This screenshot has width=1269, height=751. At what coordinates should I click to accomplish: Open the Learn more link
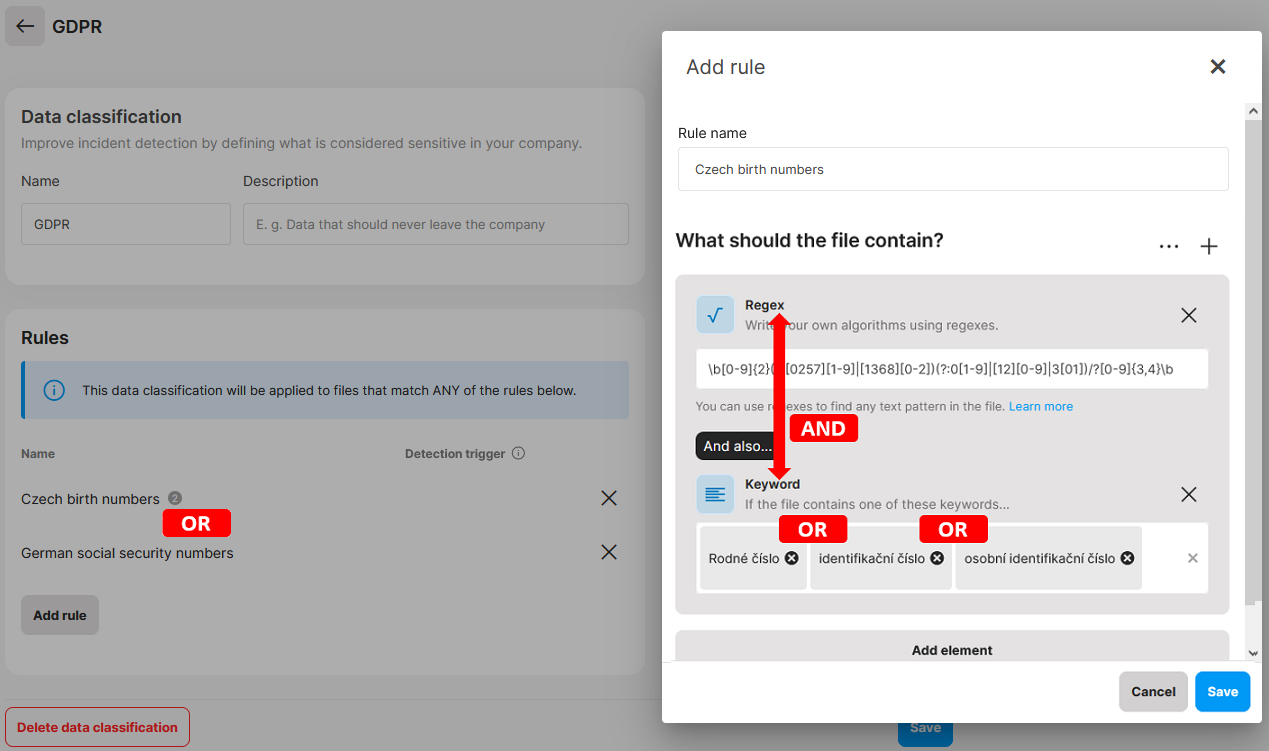coord(1040,406)
